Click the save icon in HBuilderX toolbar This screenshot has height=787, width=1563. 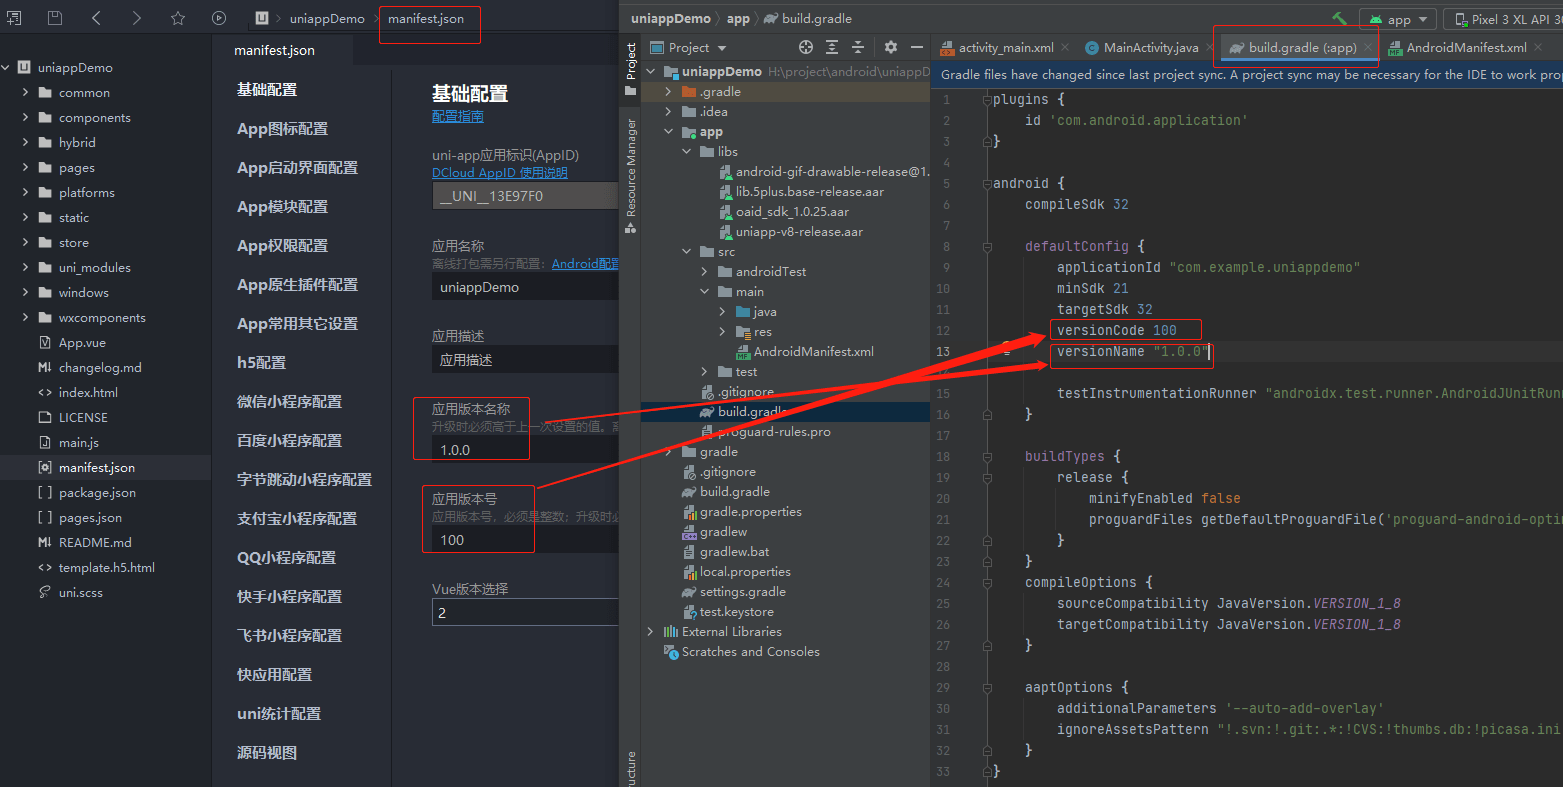point(55,18)
